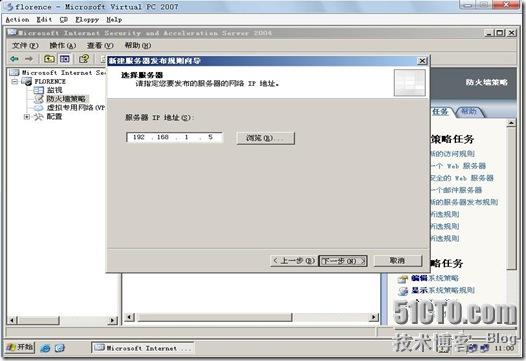Click the 下一步(N) next button
526x361 pixels.
click(x=343, y=261)
